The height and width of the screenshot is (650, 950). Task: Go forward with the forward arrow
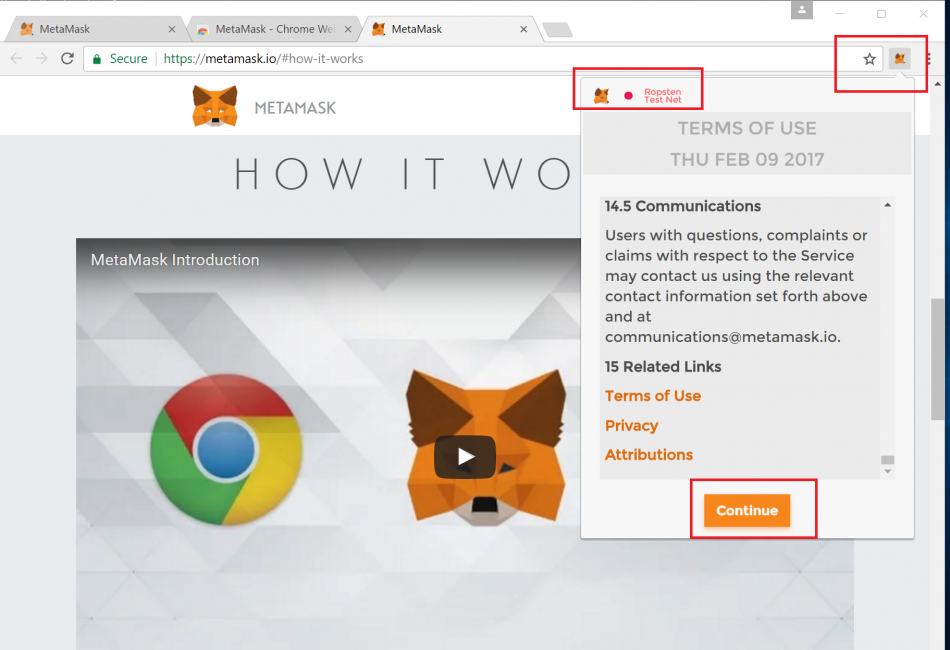[x=41, y=59]
